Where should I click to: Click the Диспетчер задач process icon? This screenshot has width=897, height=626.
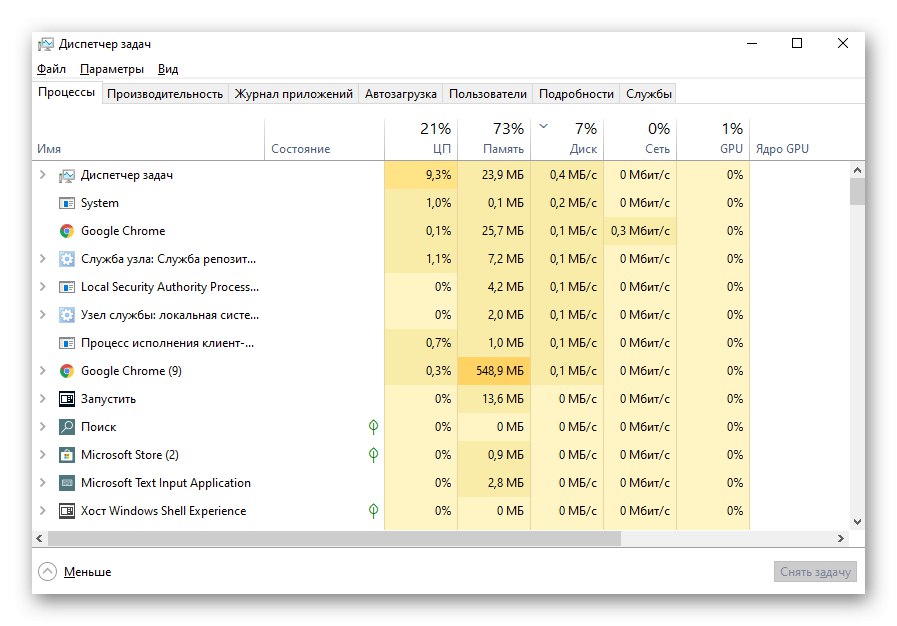65,174
